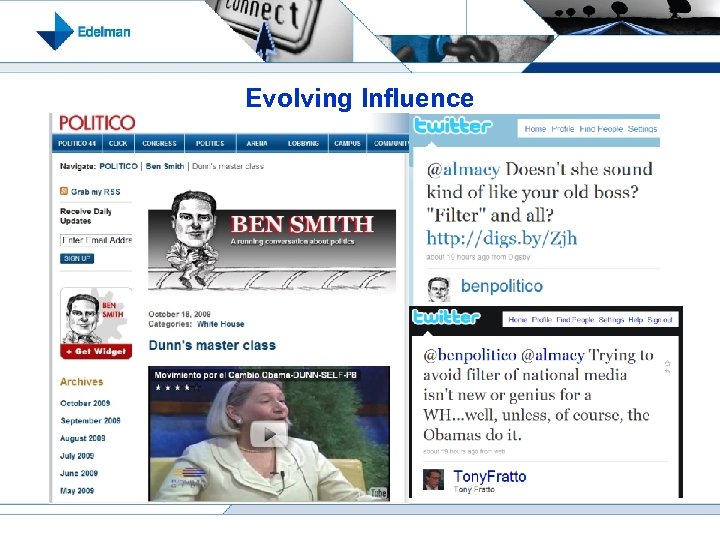Viewport: 720px width, 540px height.
Task: Play the Dunn video clip
Action: click(269, 434)
